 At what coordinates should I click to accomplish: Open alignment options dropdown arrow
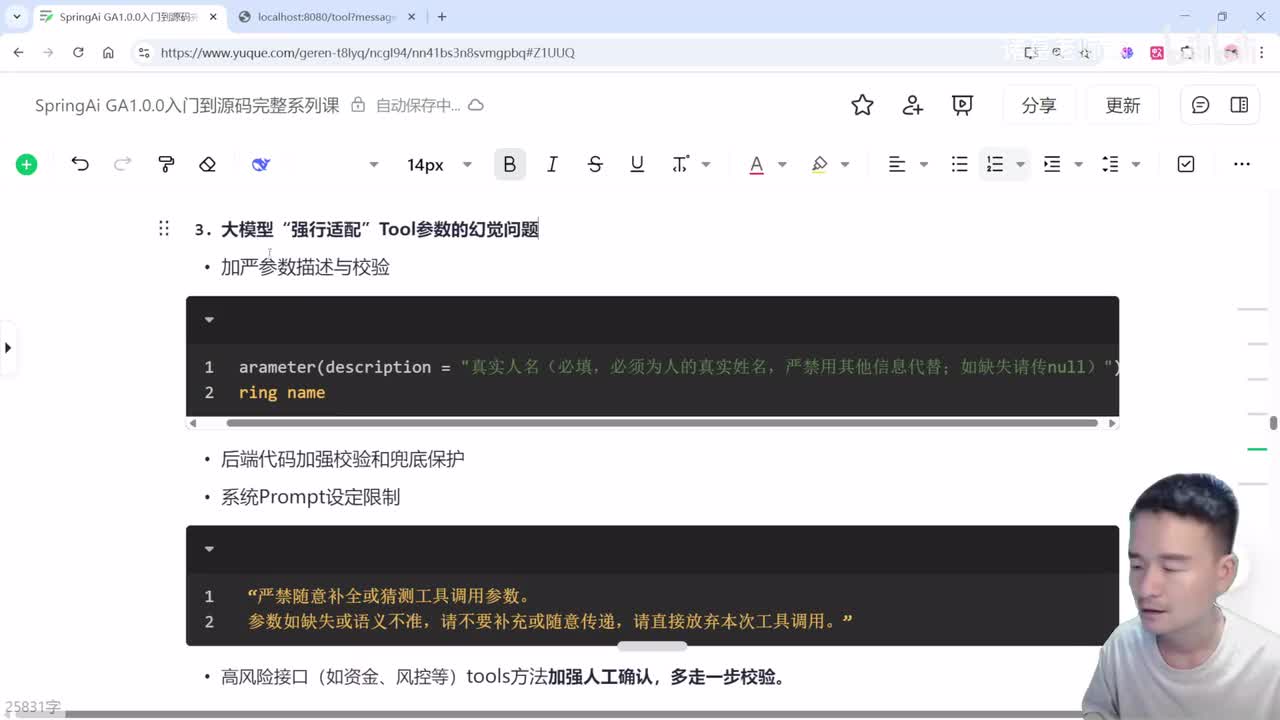[923, 165]
